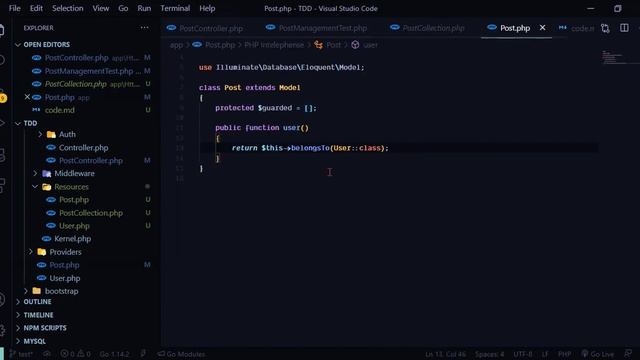This screenshot has width=640, height=360.
Task: Open the File menu
Action: [15, 8]
